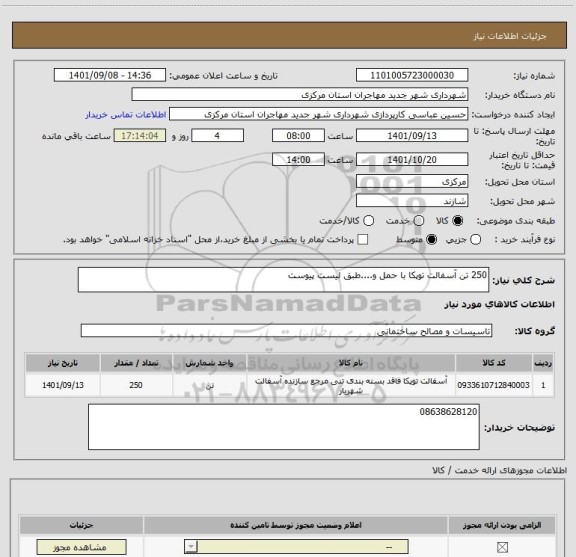Click the تعداد / مقدار column header
The height and width of the screenshot is (557, 576).
(x=136, y=363)
